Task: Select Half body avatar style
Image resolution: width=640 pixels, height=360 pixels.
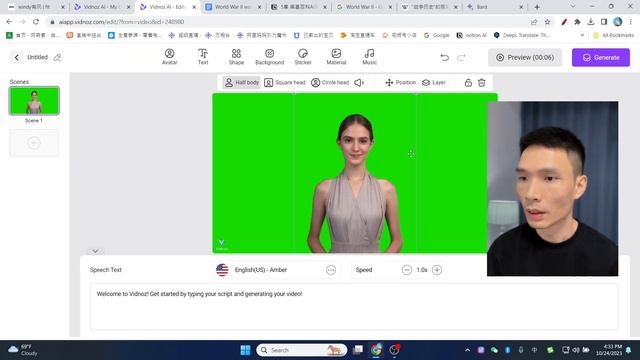Action: tap(242, 82)
